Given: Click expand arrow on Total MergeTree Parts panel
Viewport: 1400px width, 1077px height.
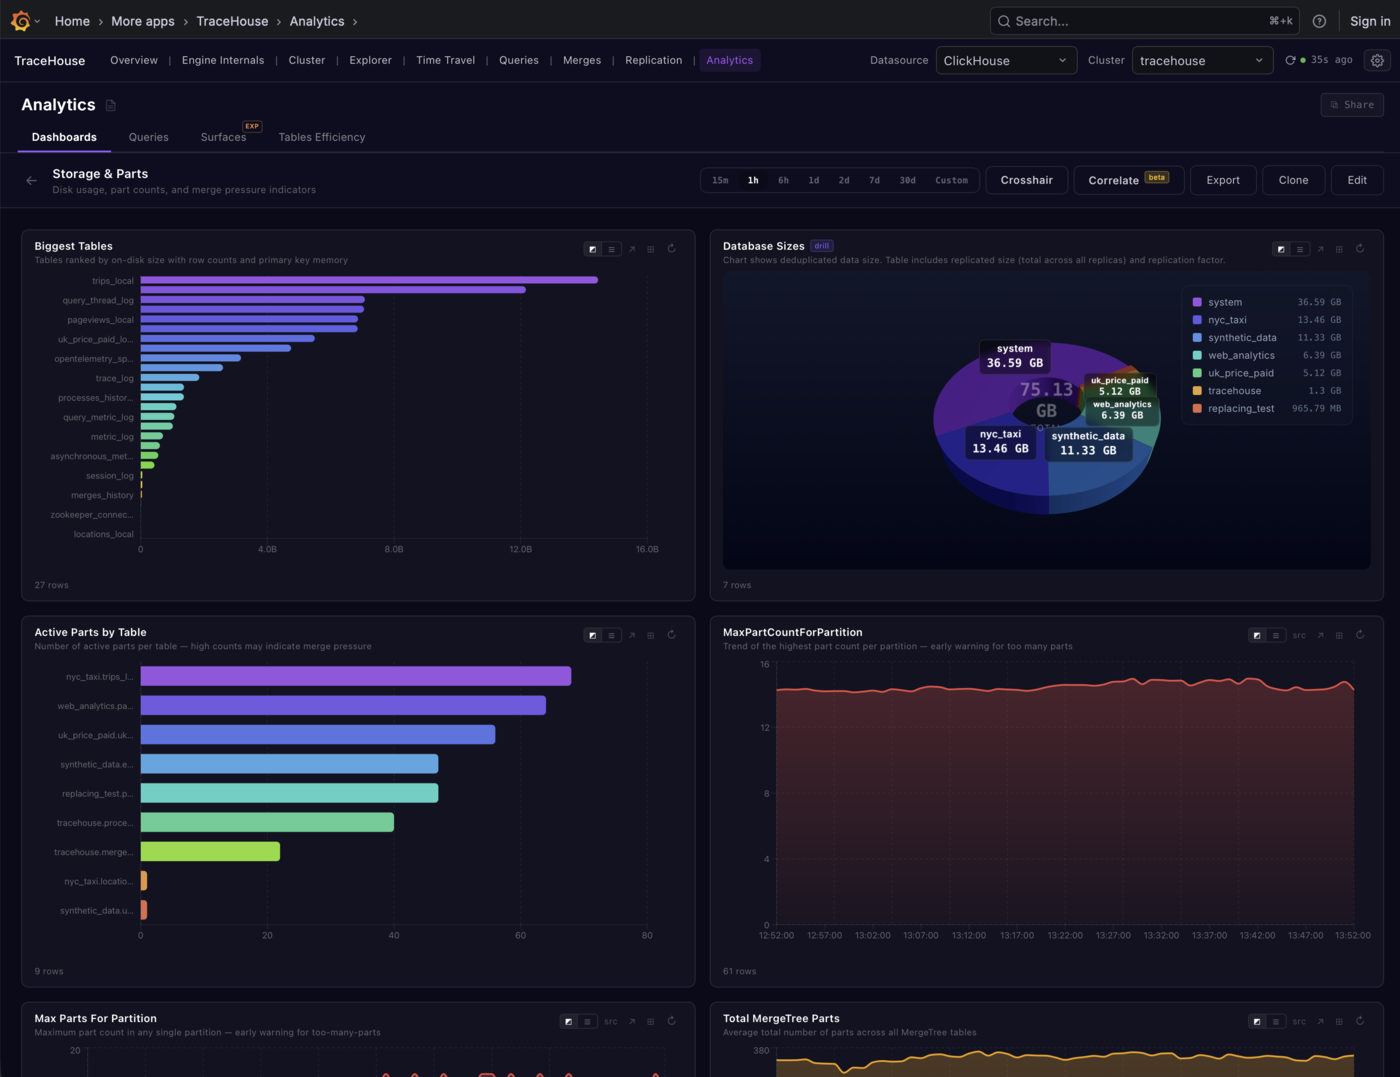Looking at the screenshot, I should [1320, 1021].
